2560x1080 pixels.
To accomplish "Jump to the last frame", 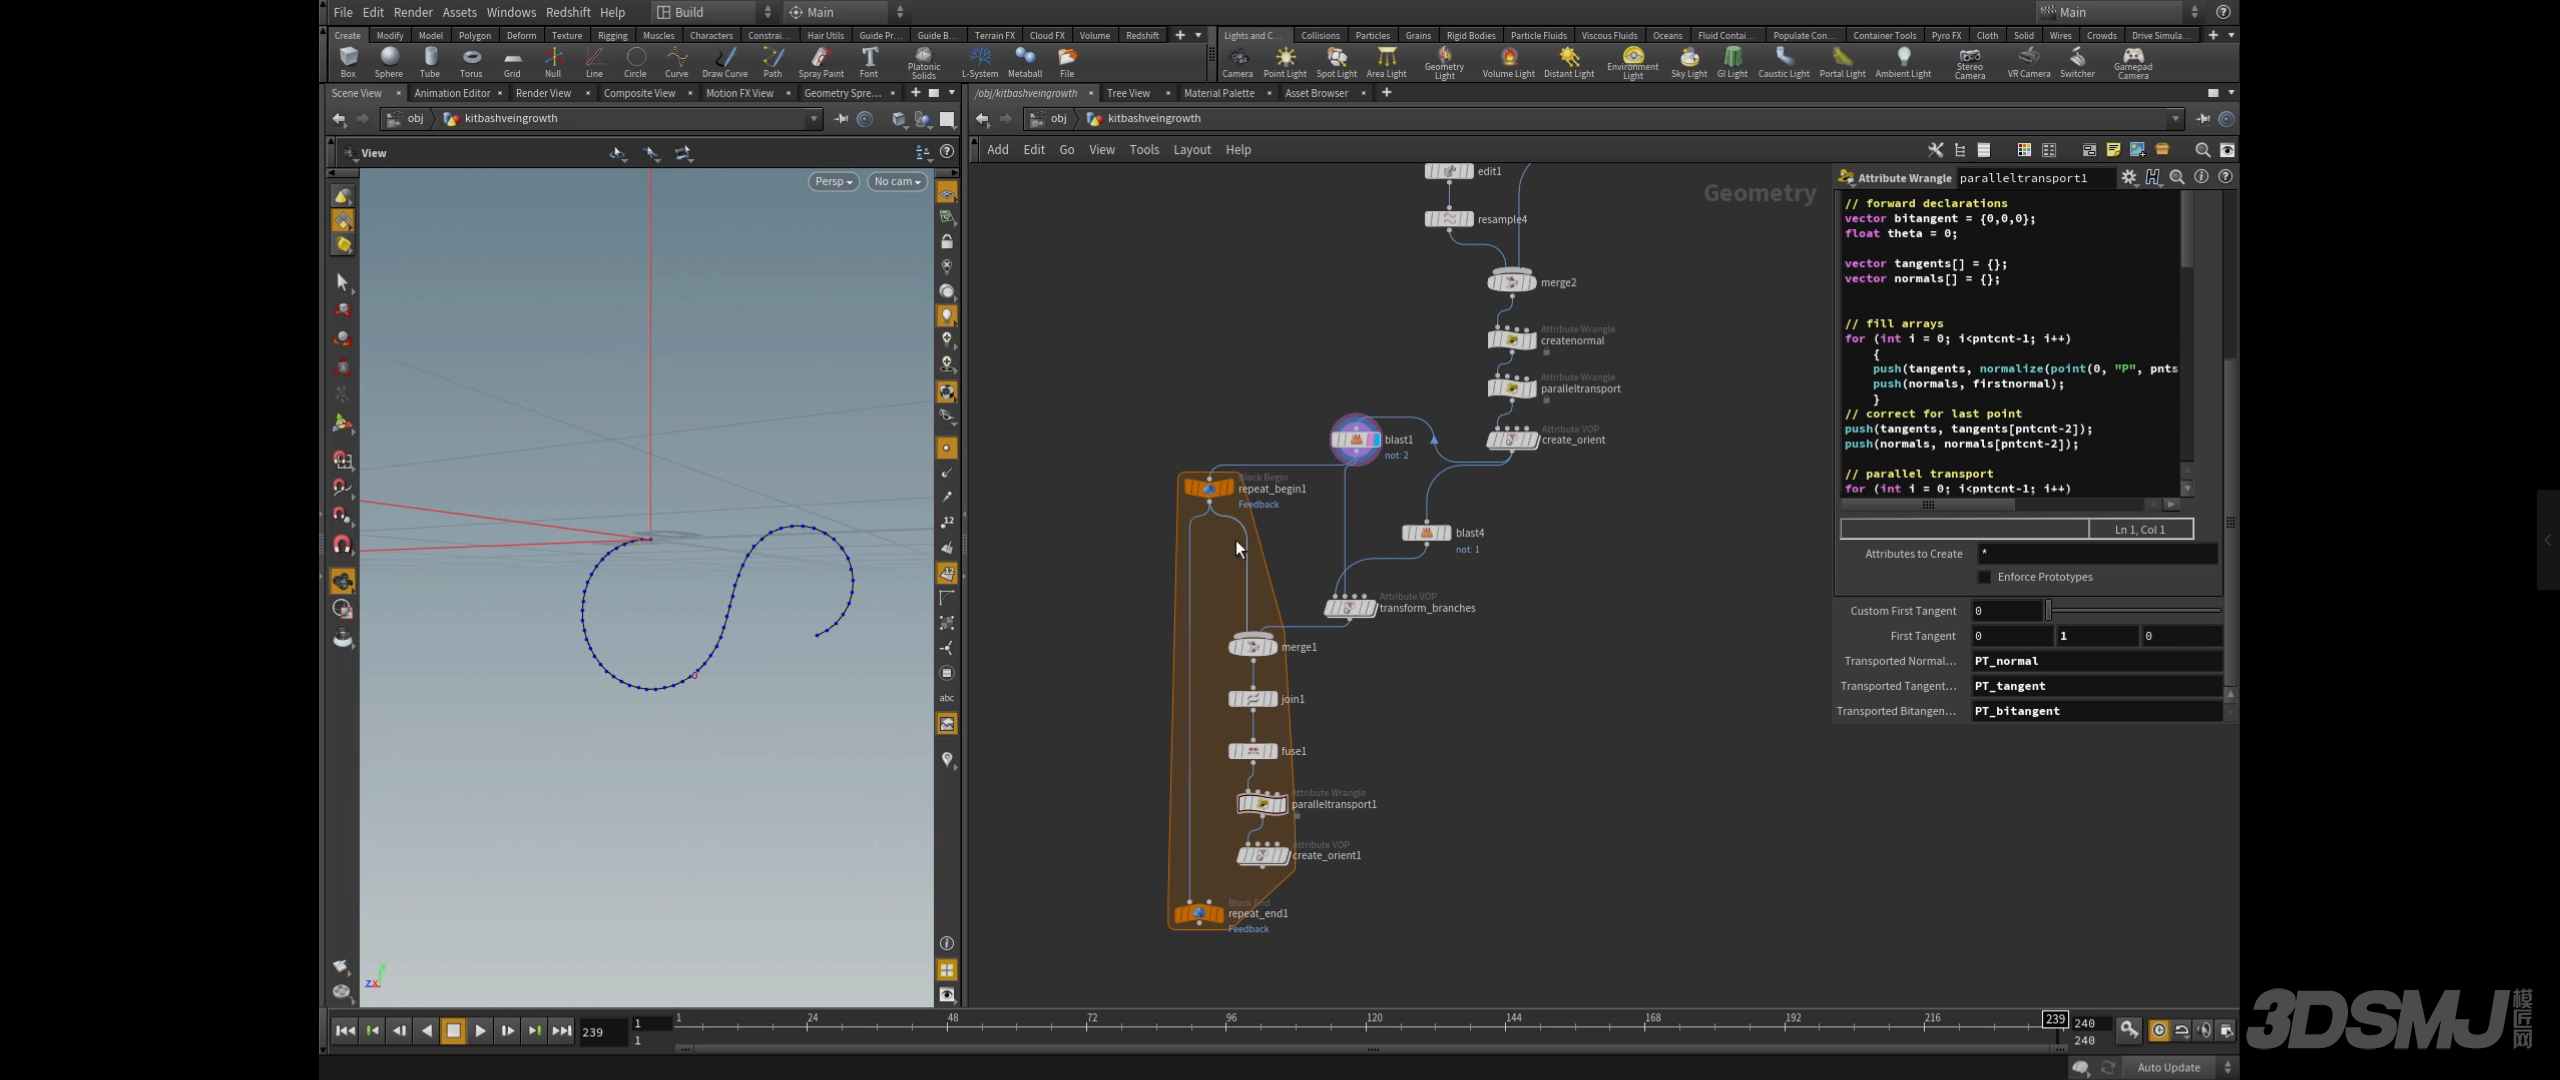I will point(562,1030).
